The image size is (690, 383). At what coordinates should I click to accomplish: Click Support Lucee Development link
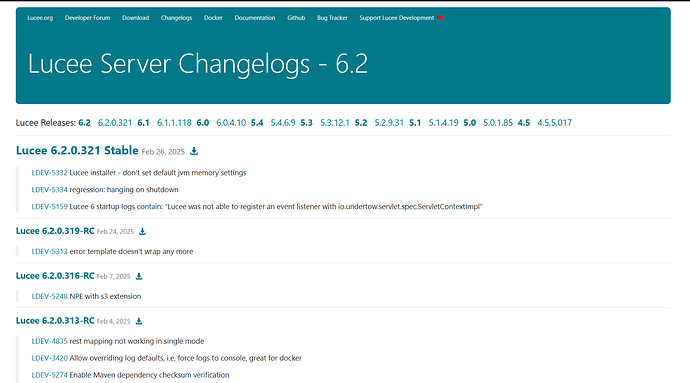[396, 18]
